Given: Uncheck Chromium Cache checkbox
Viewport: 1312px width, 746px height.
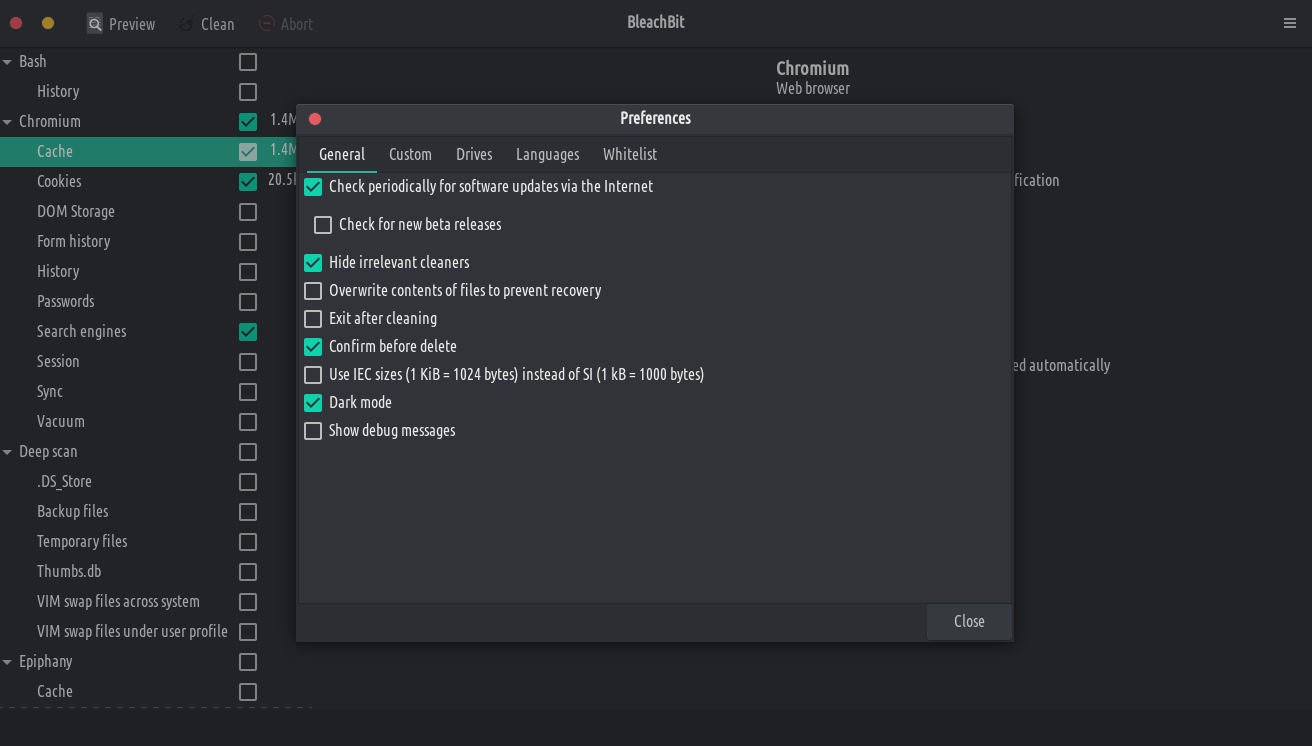Looking at the screenshot, I should point(248,152).
